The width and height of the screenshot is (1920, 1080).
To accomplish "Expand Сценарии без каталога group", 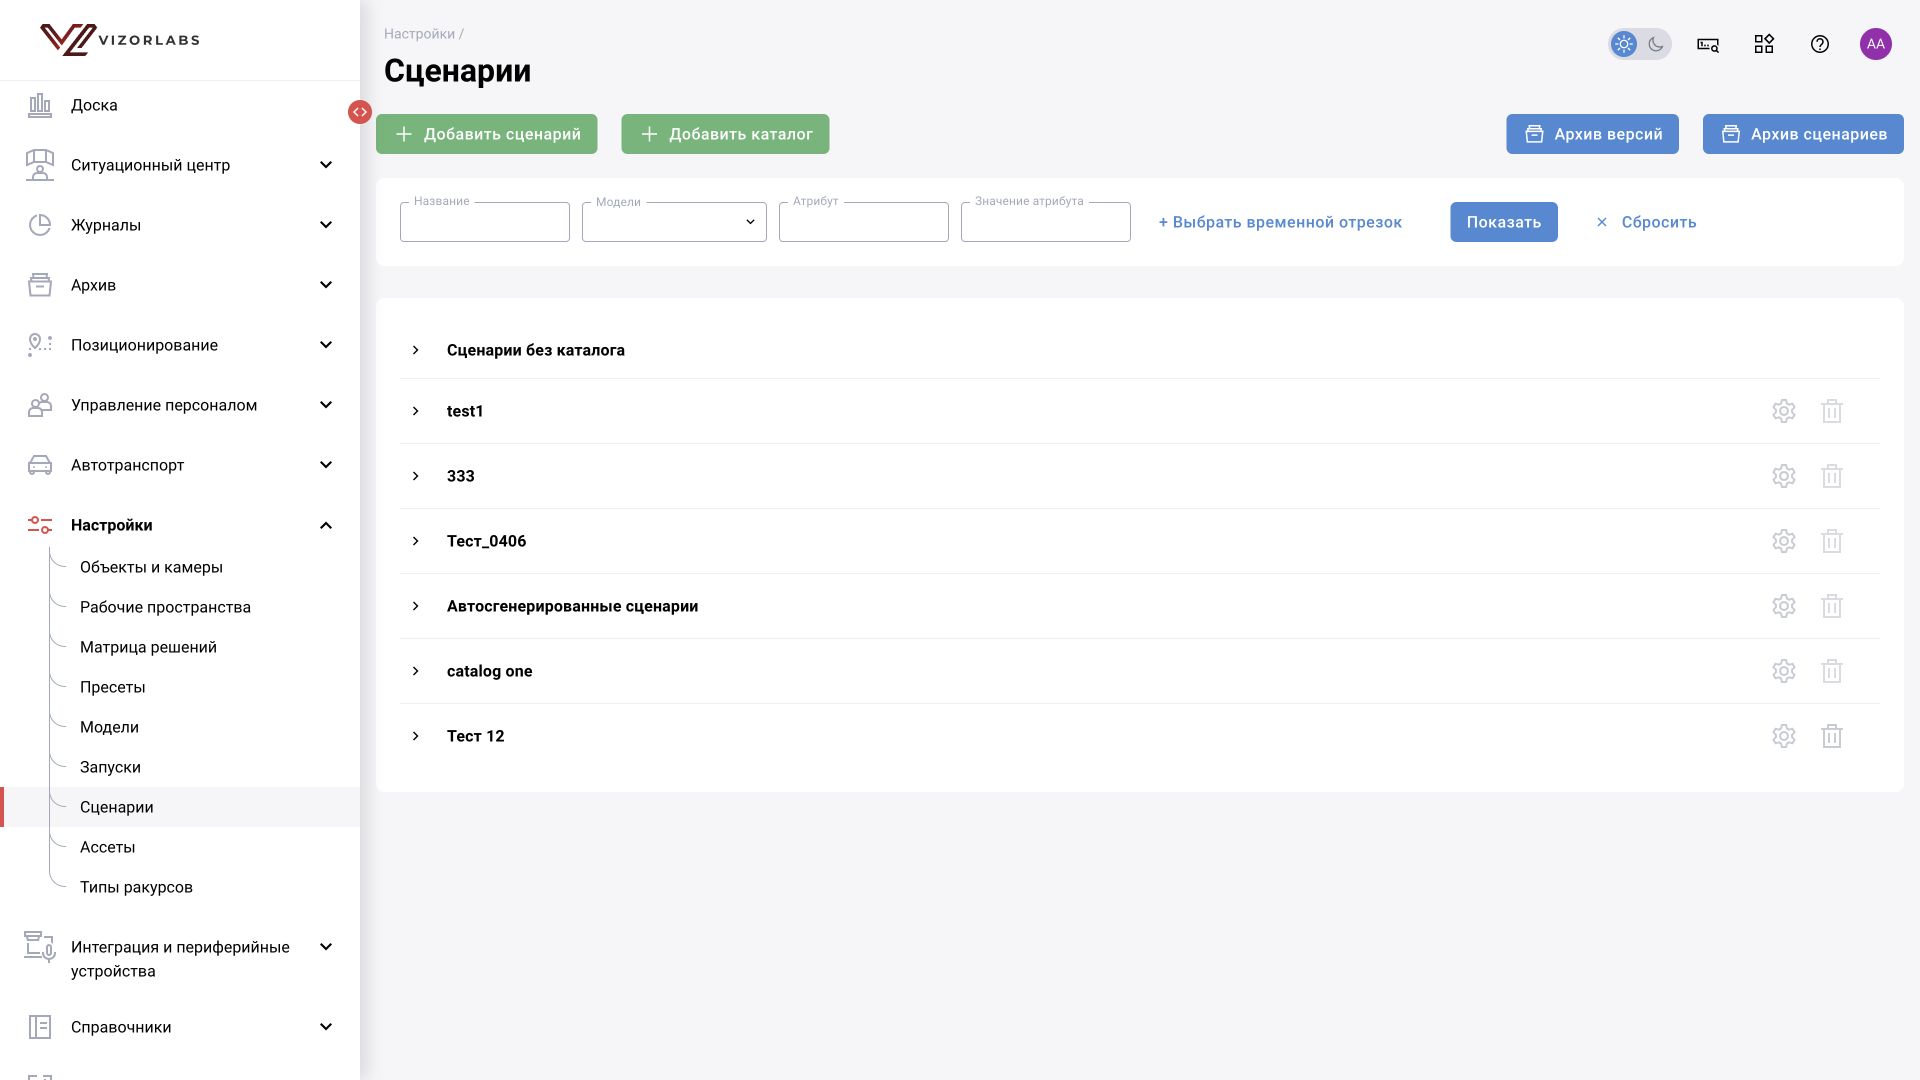I will pos(416,350).
